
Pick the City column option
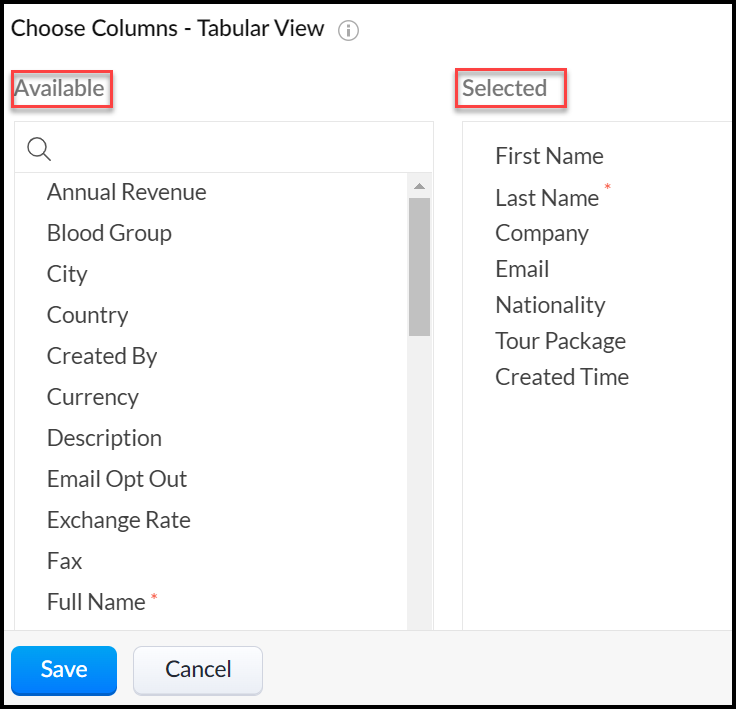pyautogui.click(x=67, y=274)
